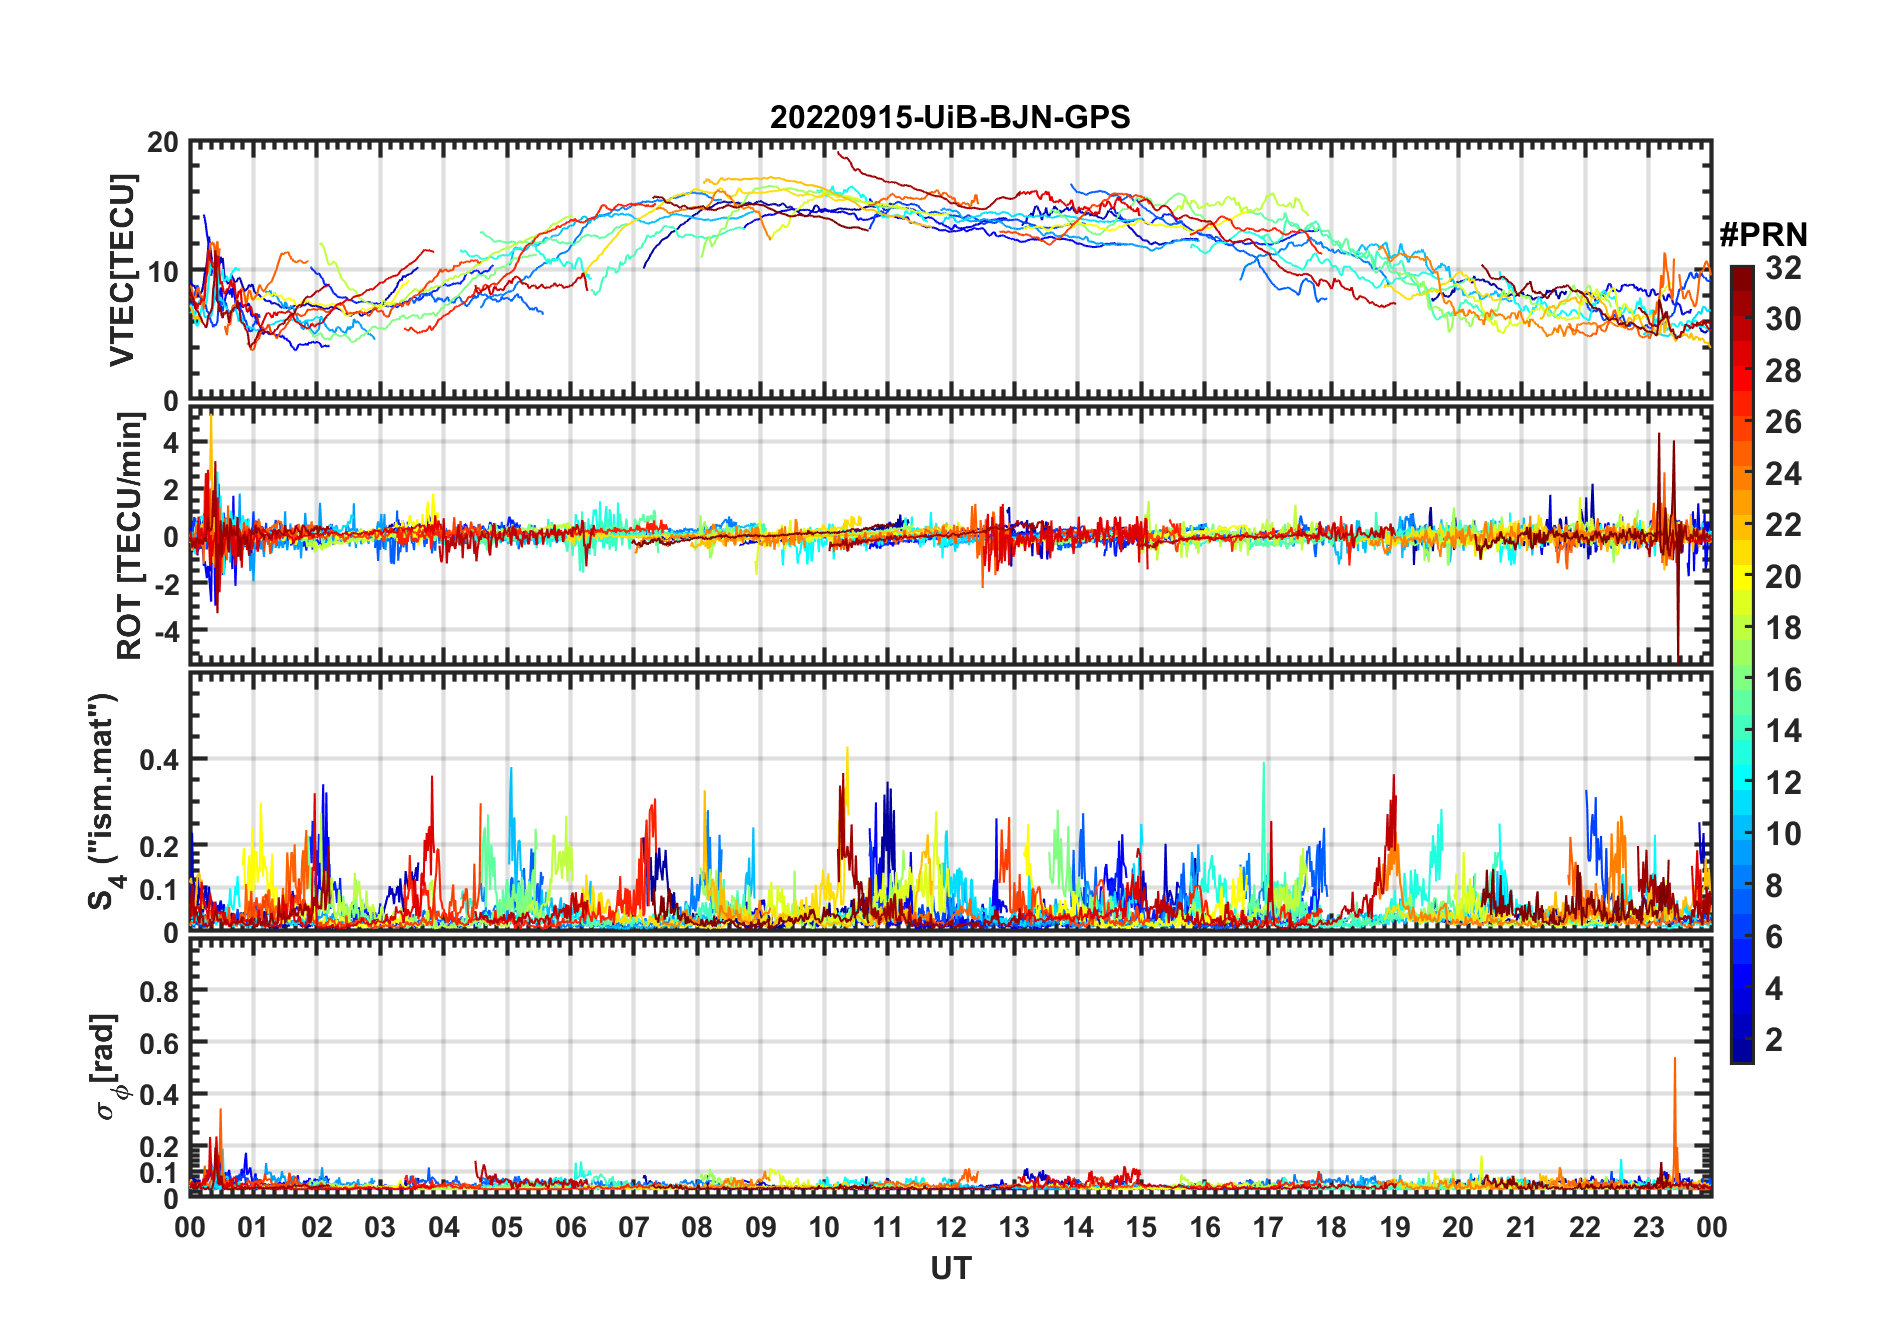Select colorbar tick label "14" on PRN scale
This screenshot has width=1902, height=1330.
coord(1783,731)
